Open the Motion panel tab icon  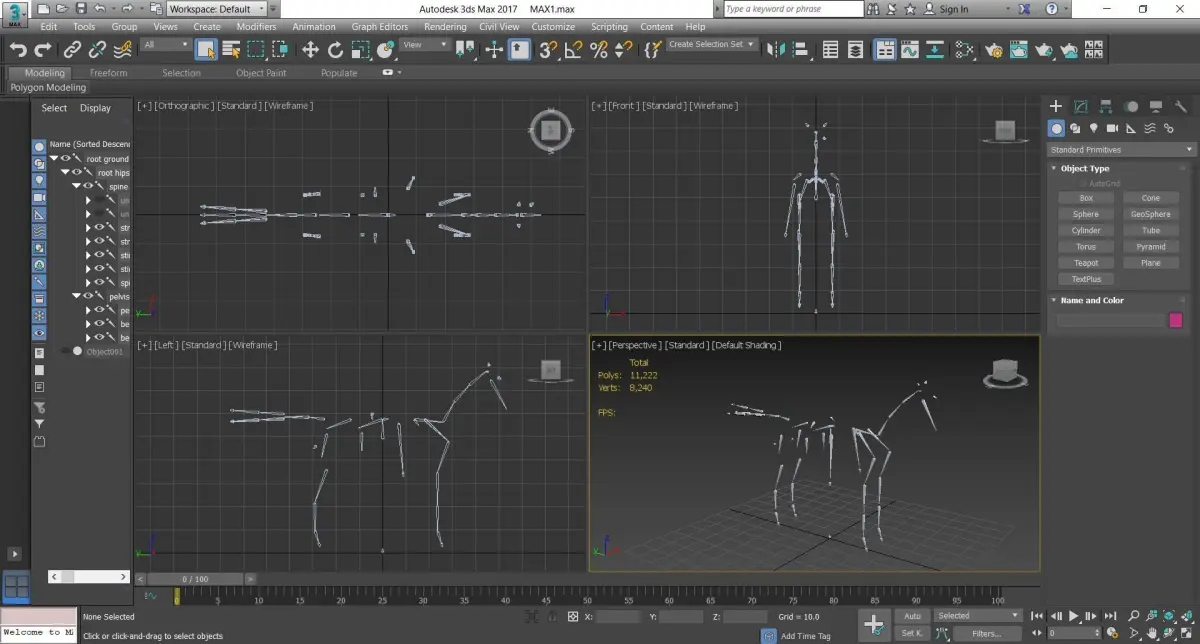tap(1131, 106)
